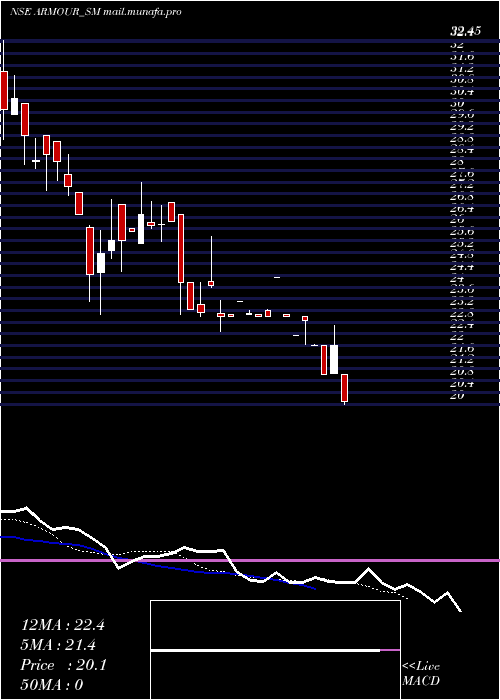
Task: Click the 'MACD' label
Action: [x=419, y=682]
